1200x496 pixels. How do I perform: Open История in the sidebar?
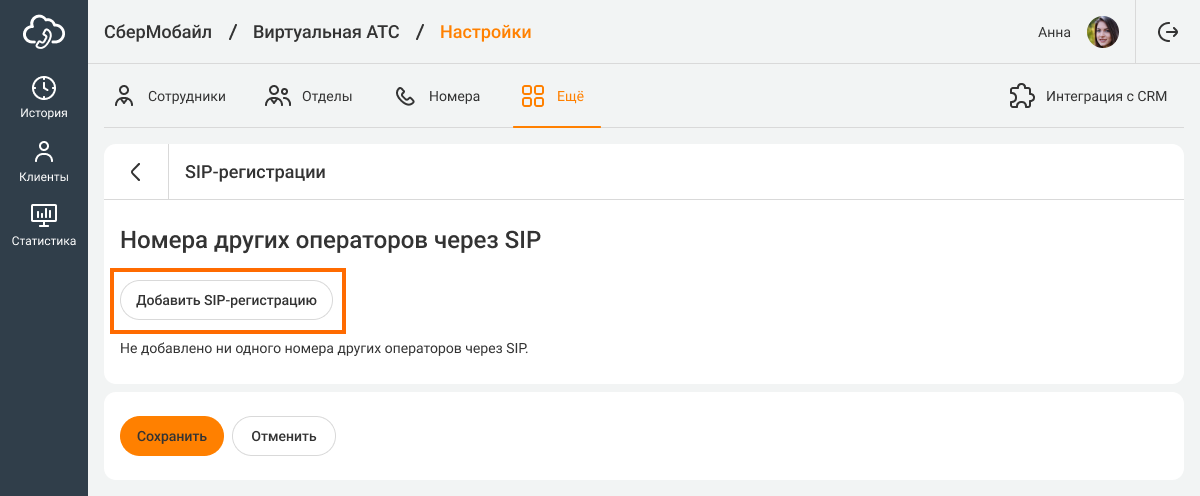[44, 98]
